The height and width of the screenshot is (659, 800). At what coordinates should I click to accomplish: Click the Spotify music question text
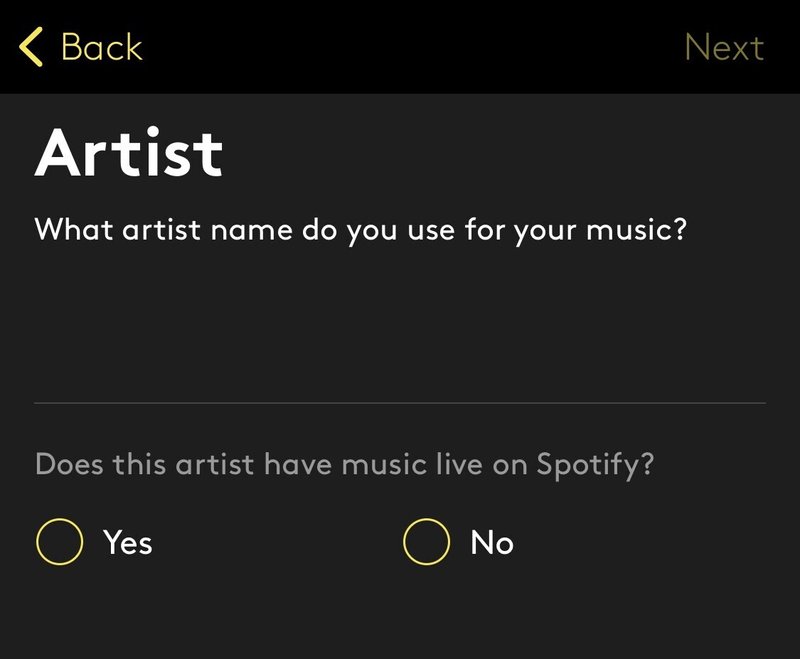(345, 465)
